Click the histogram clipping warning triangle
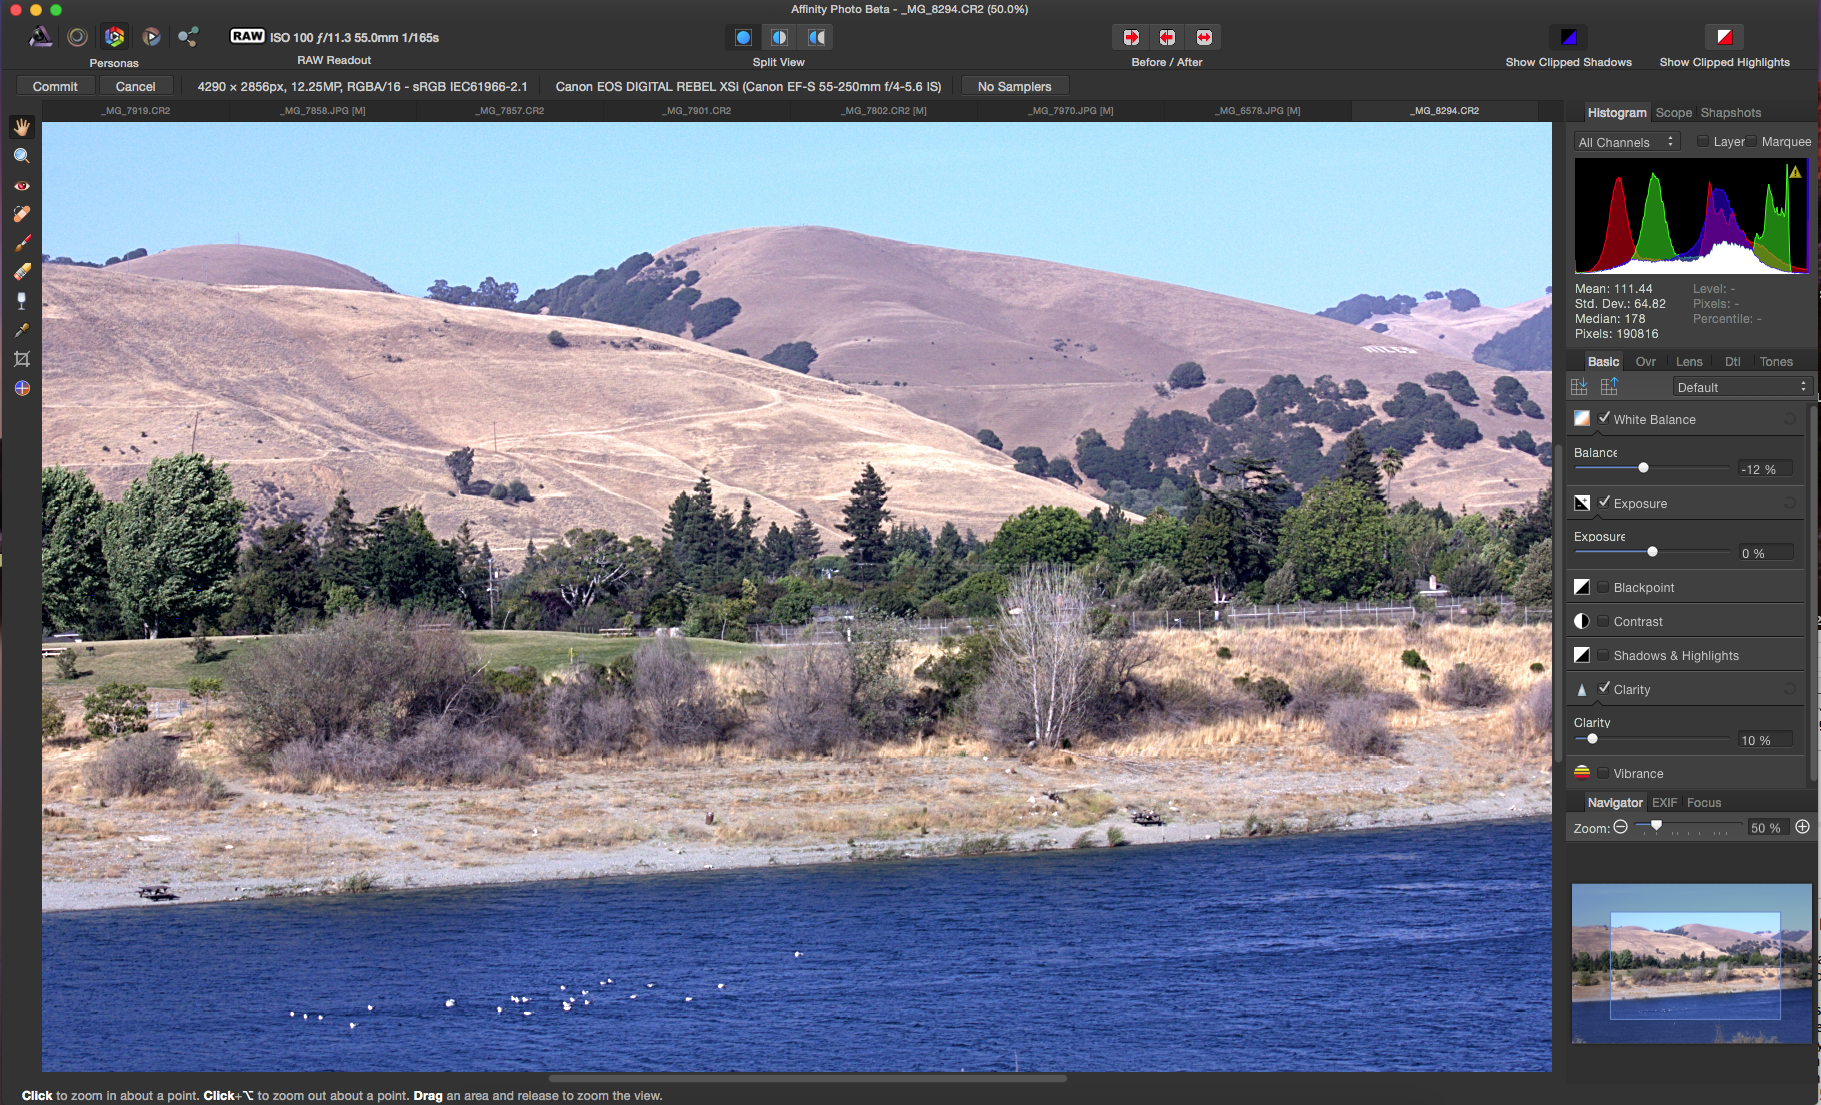 pos(1795,172)
